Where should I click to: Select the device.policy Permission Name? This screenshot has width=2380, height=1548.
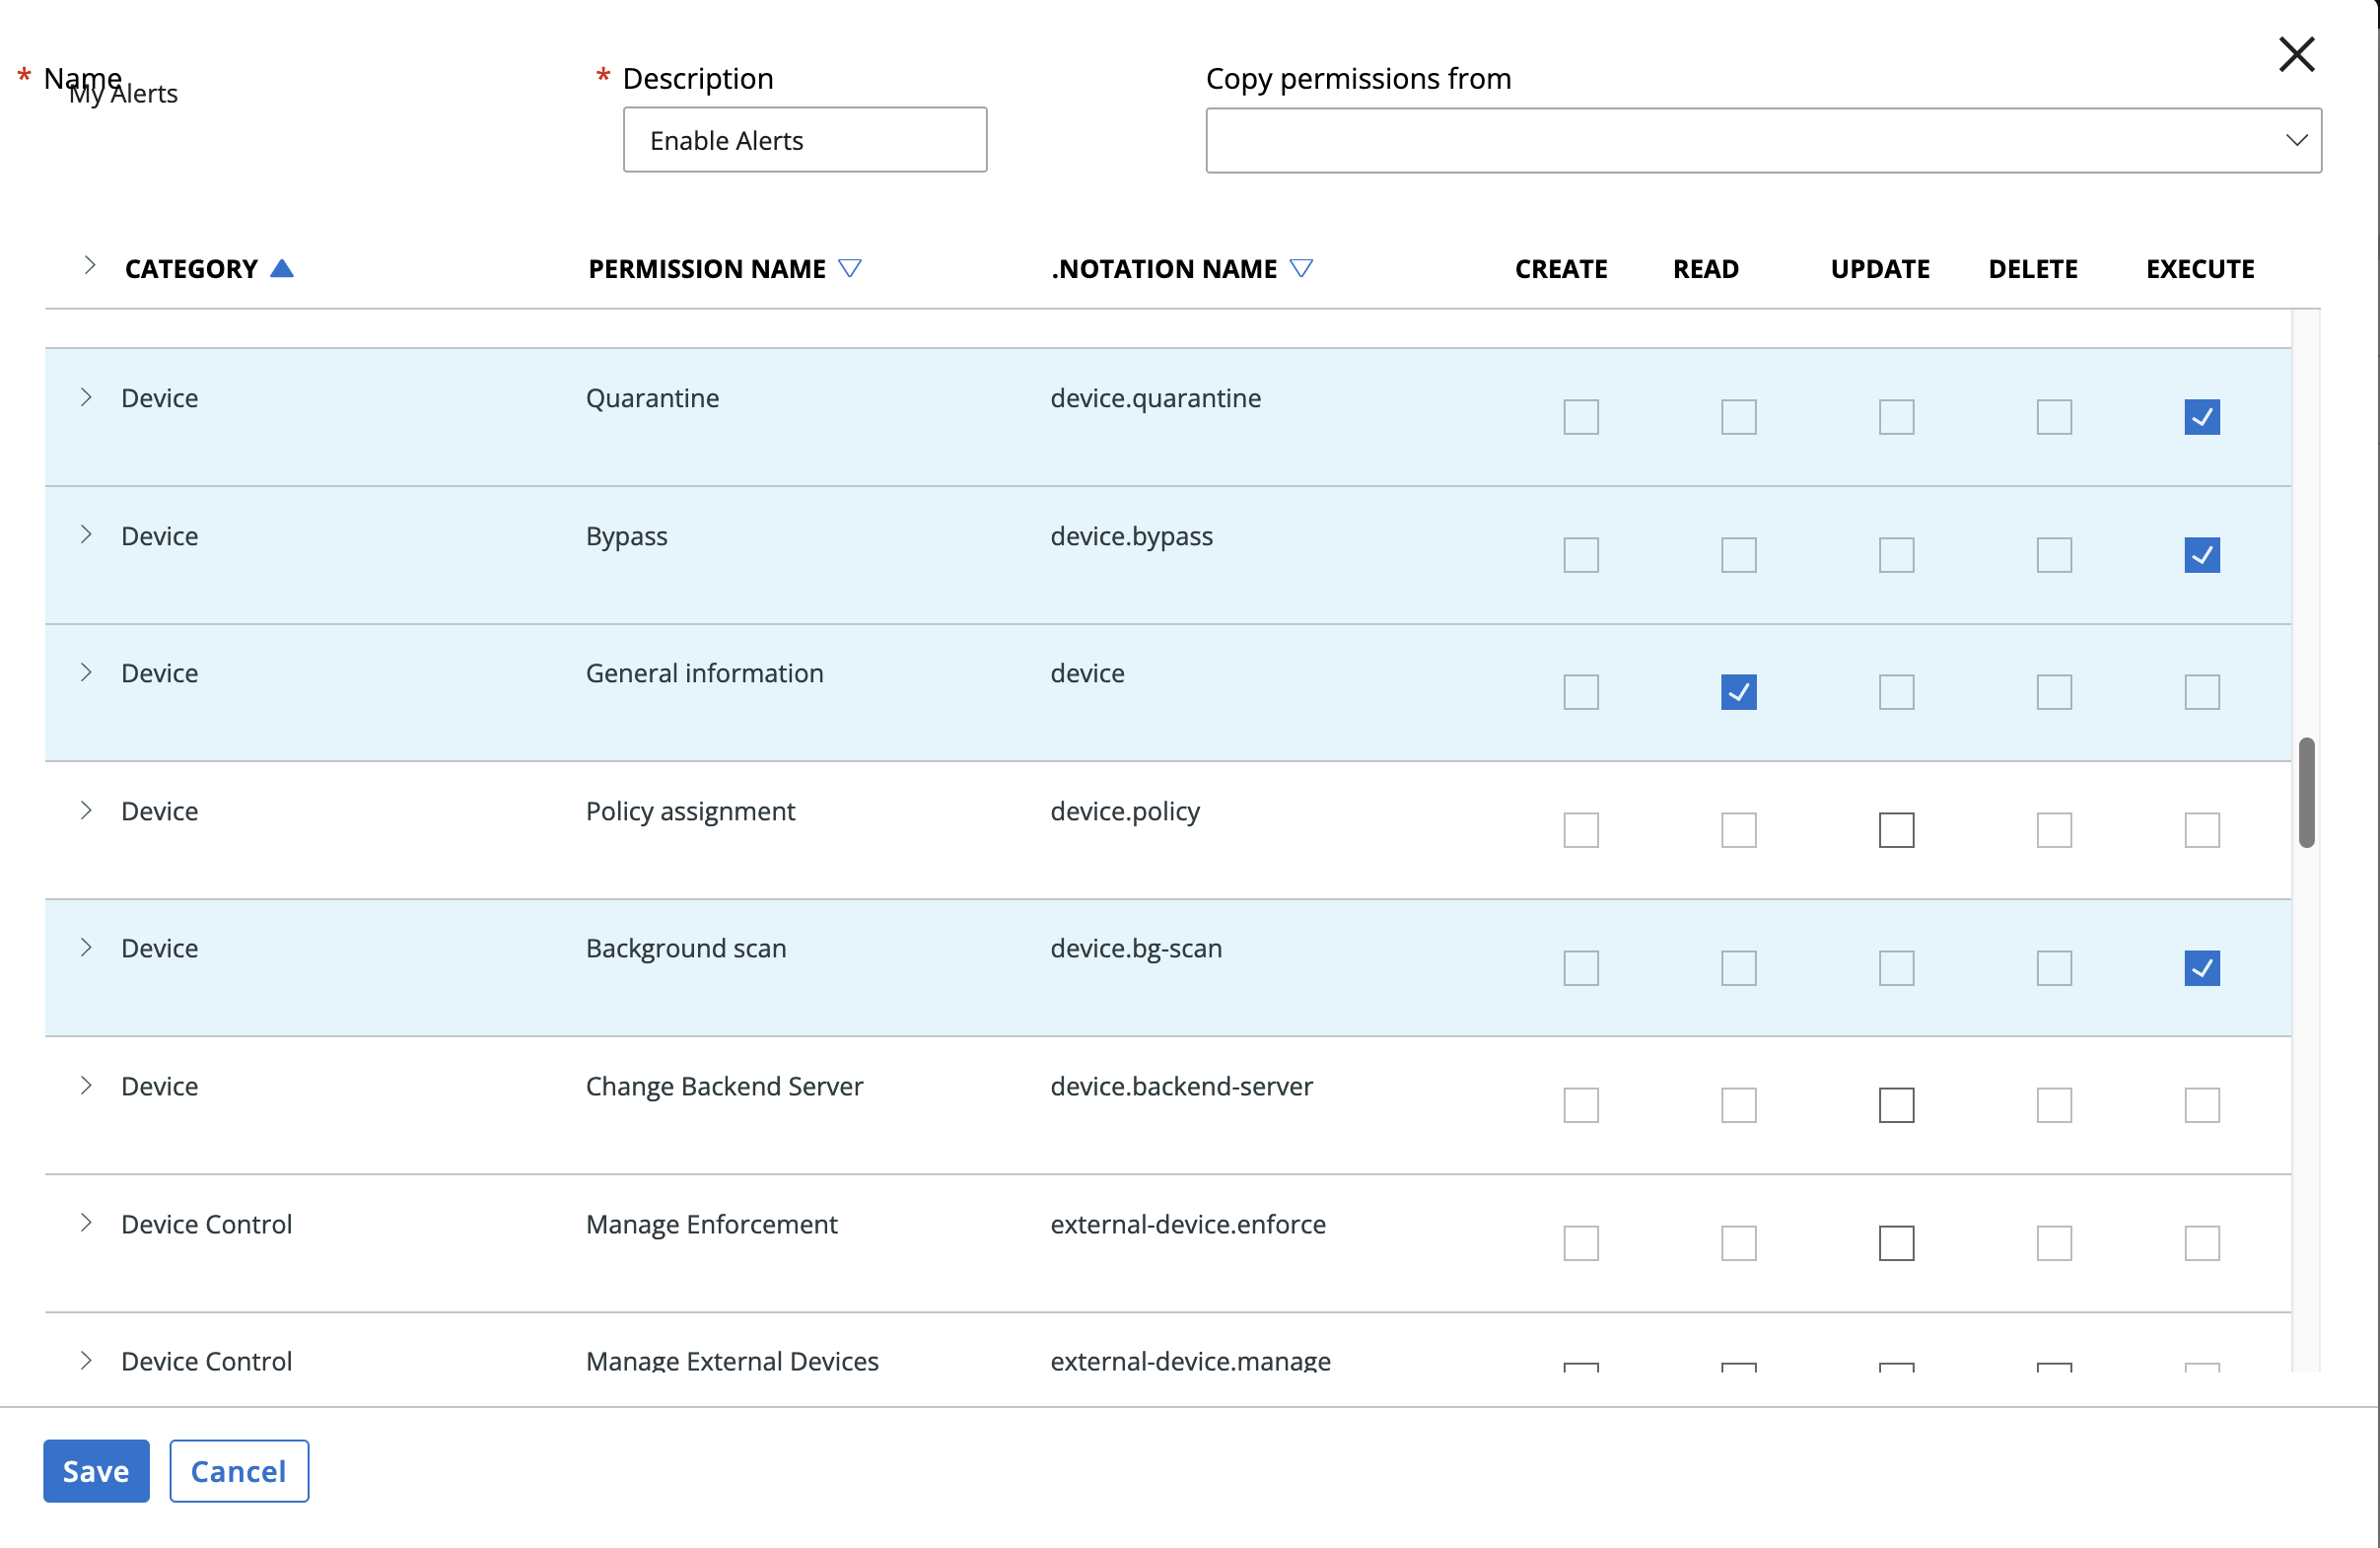689,810
